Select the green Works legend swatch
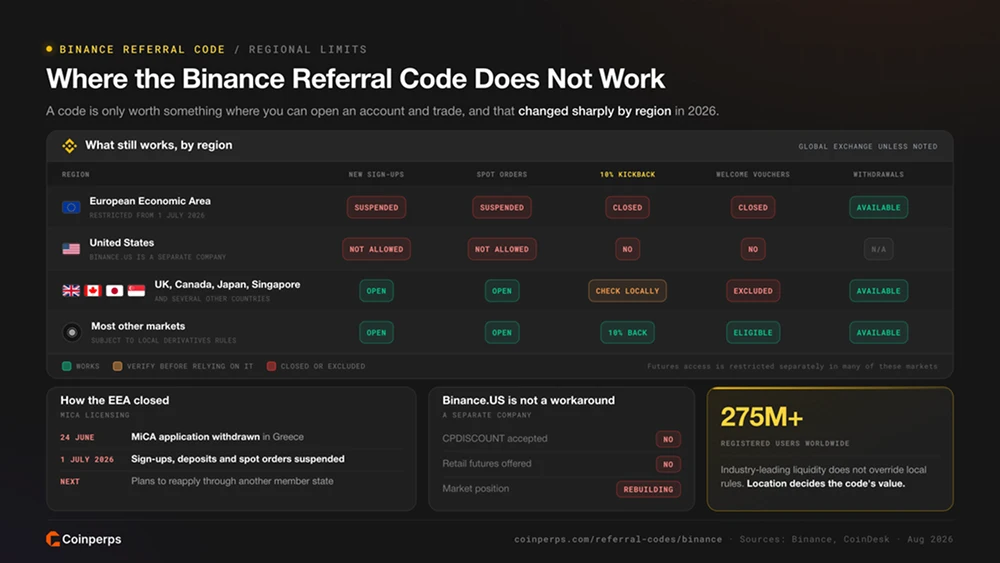Image resolution: width=1000 pixels, height=563 pixels. [66, 366]
